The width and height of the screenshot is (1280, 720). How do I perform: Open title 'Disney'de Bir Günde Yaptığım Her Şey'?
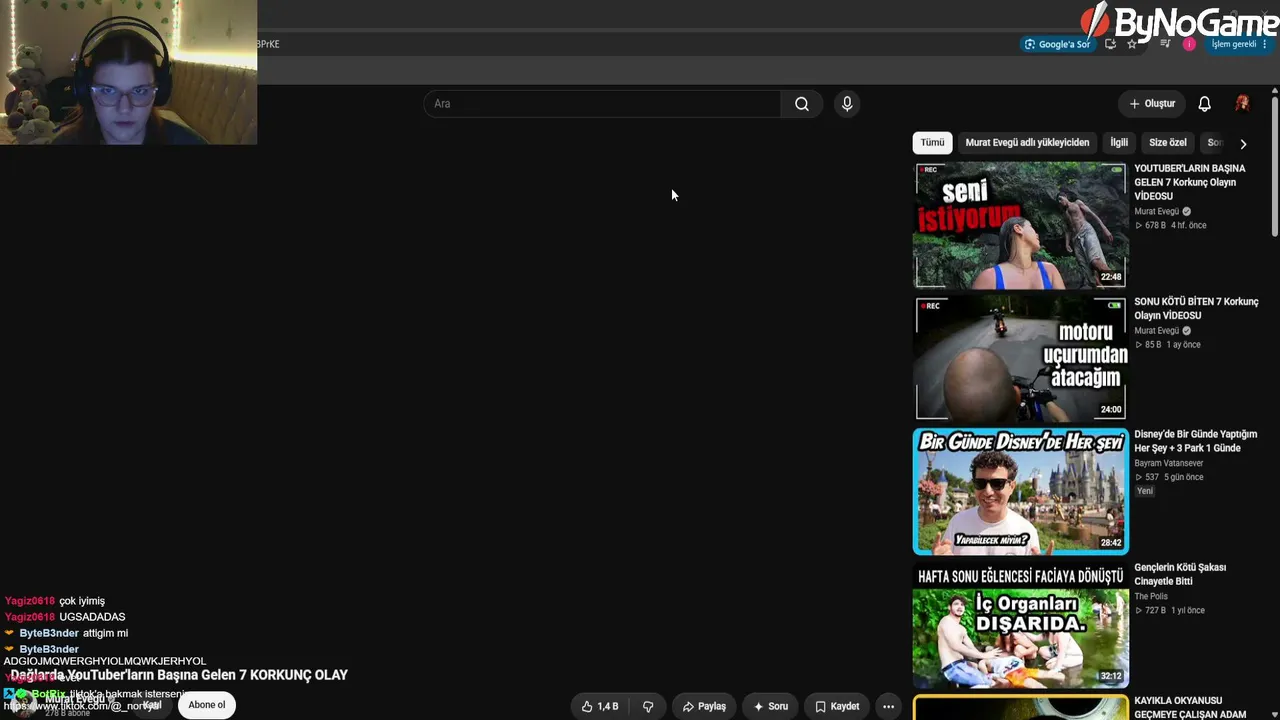[x=1195, y=442]
